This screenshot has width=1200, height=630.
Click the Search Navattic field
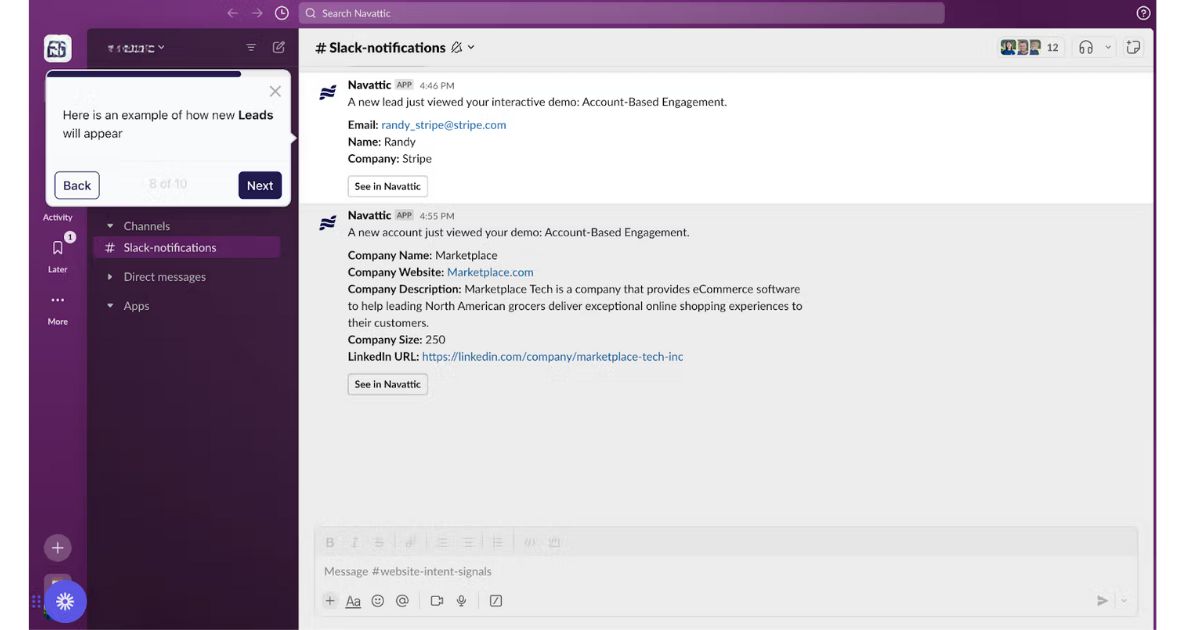point(620,13)
